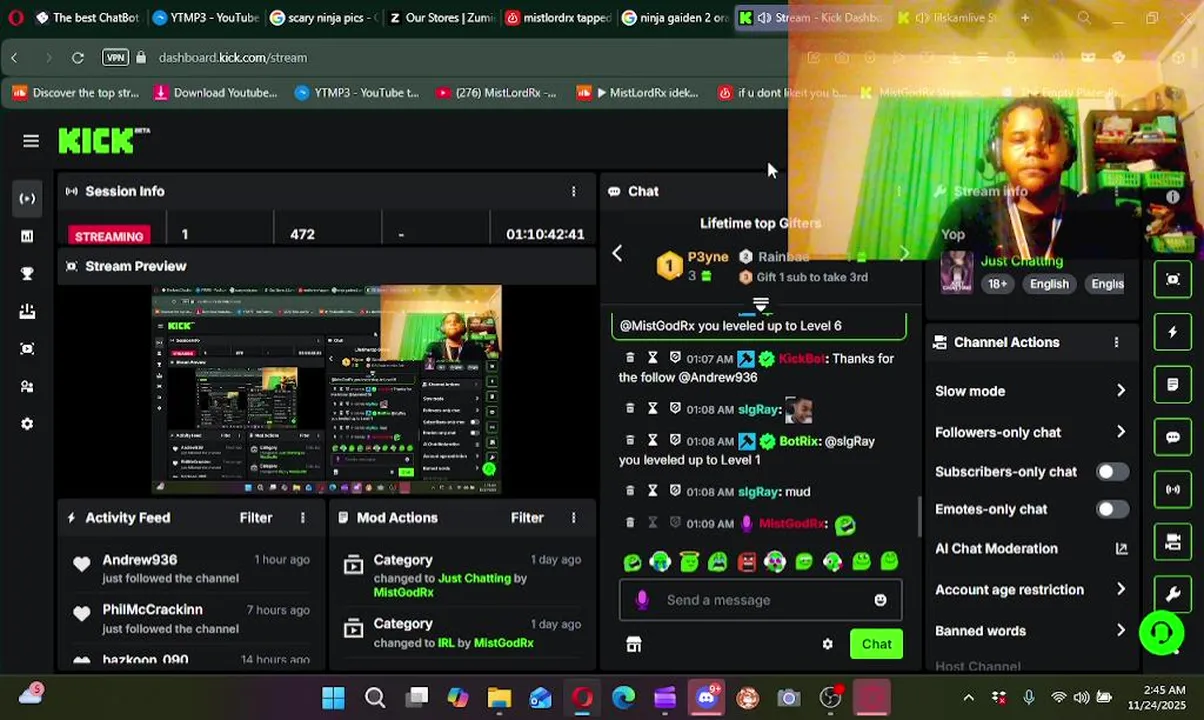Click Just Chatting category in Stream Info
The width and height of the screenshot is (1204, 720).
click(x=1021, y=261)
